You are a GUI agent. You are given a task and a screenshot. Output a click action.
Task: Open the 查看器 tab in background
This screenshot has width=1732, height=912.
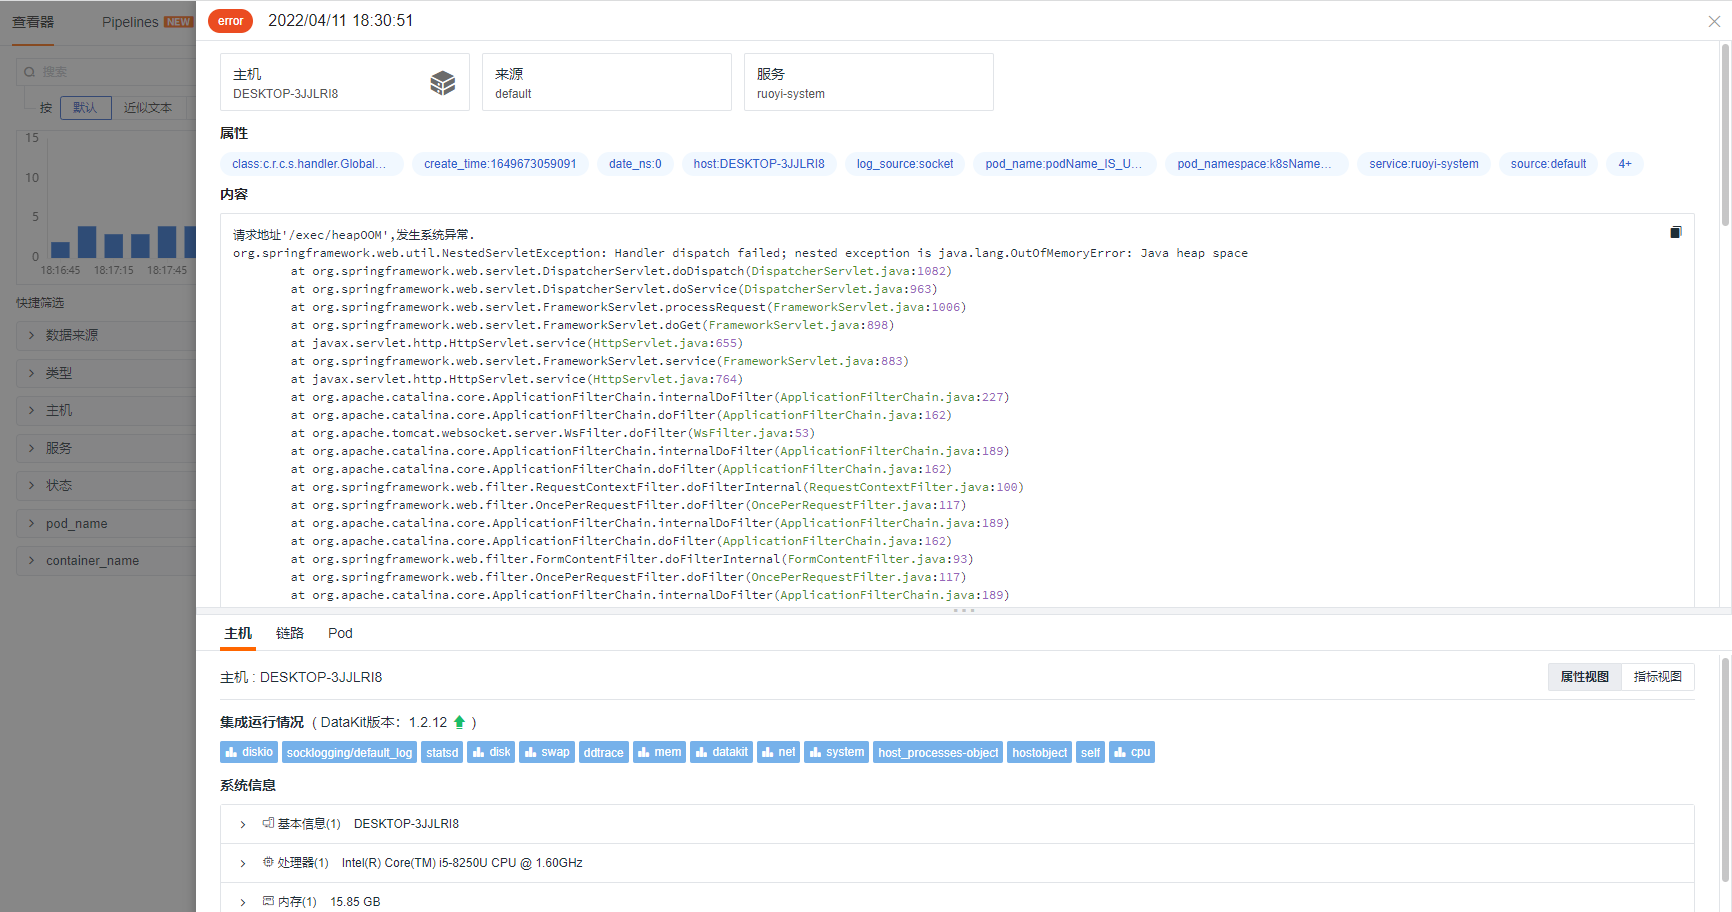[x=33, y=22]
